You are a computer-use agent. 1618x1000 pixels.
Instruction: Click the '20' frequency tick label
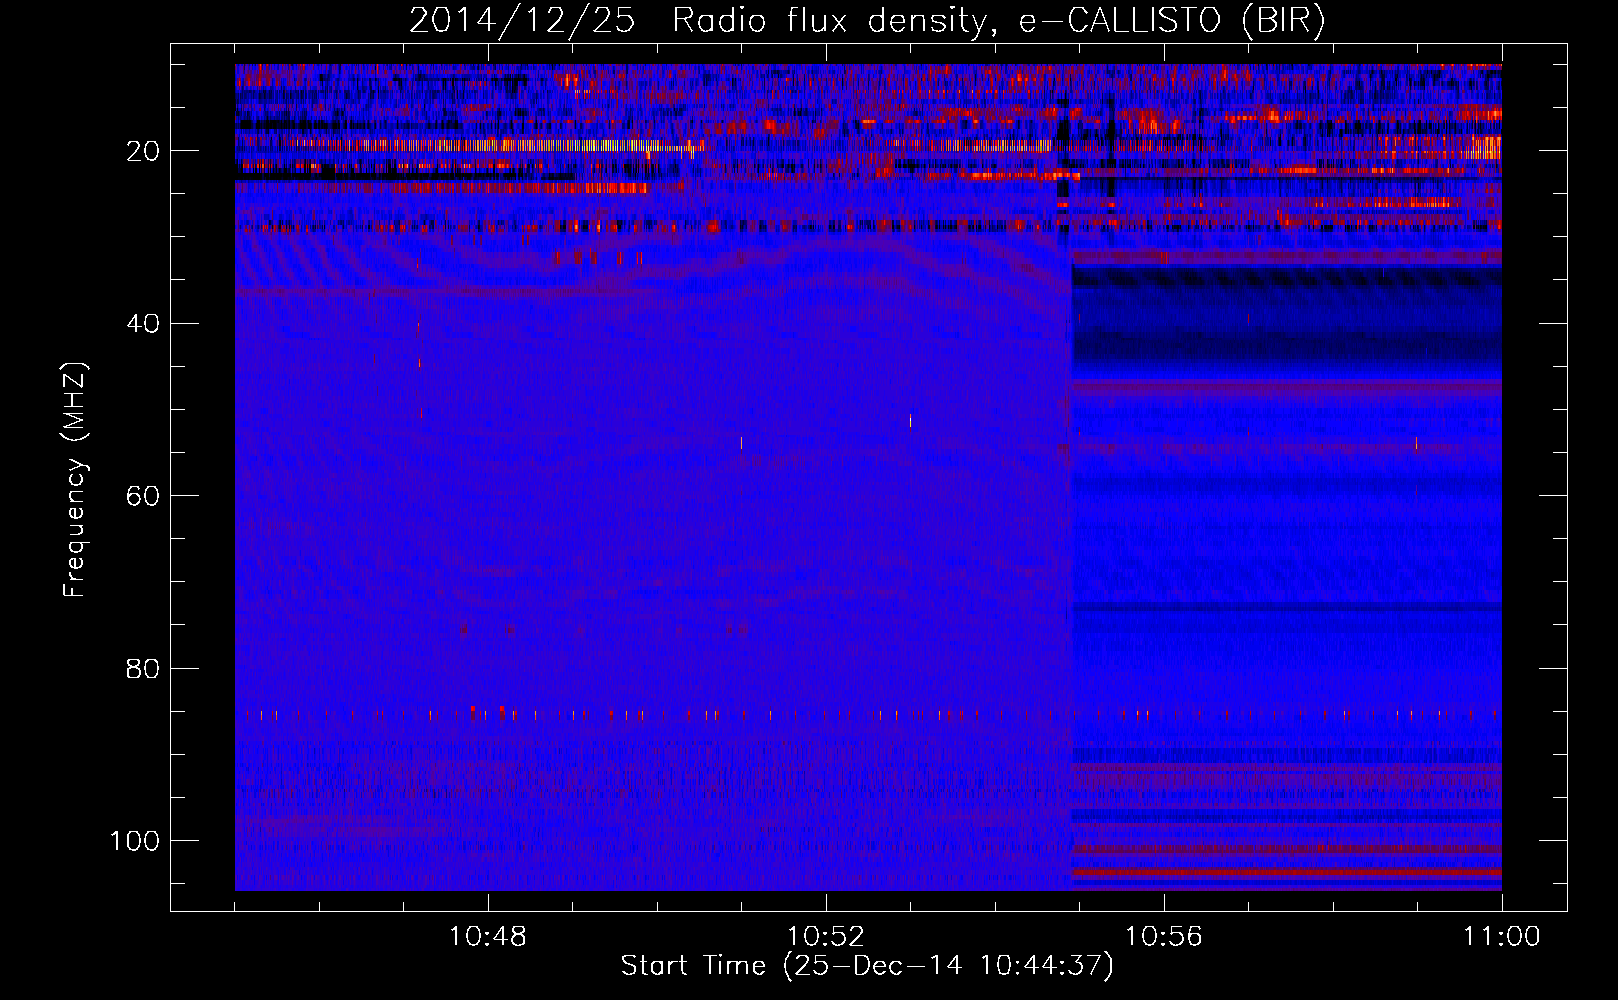144,152
